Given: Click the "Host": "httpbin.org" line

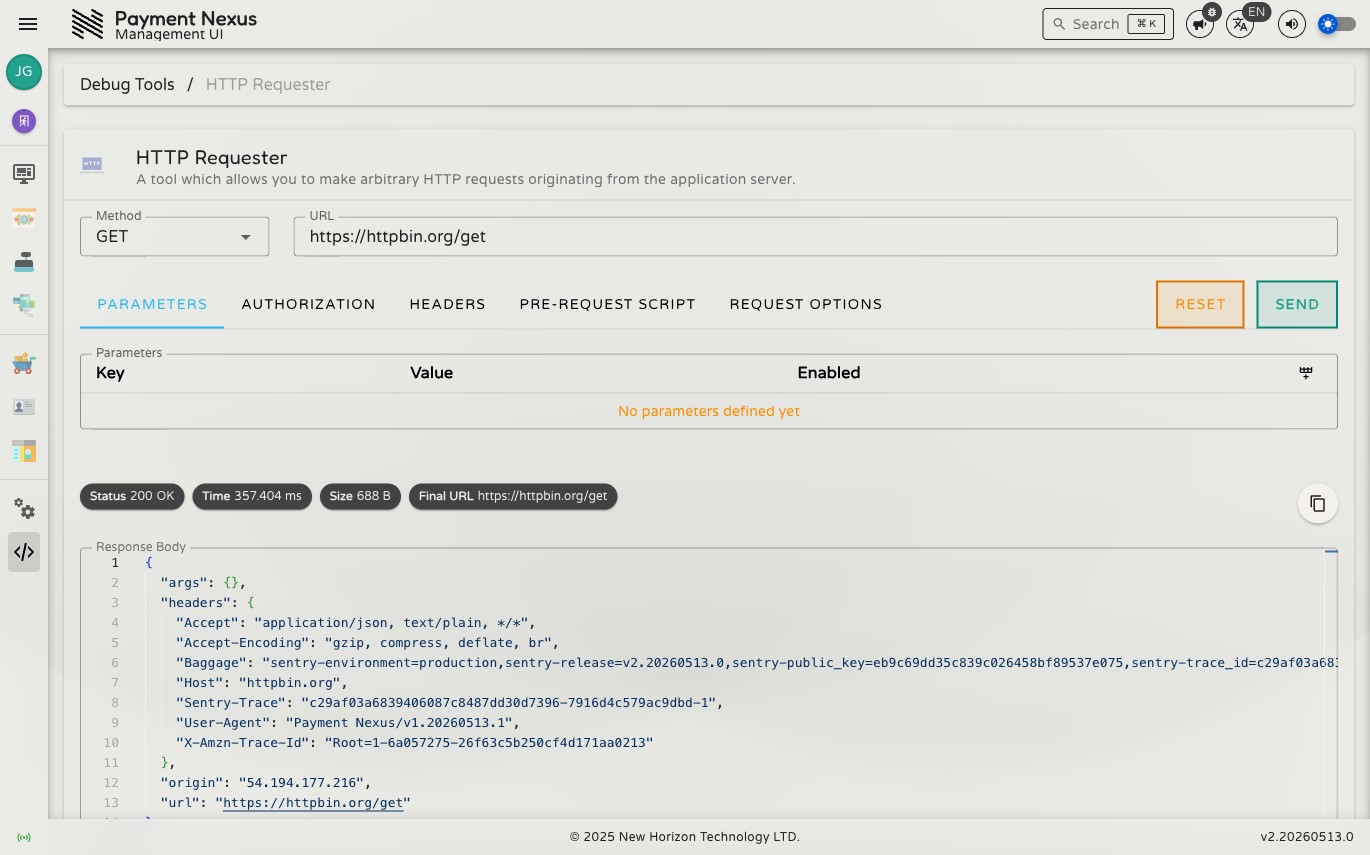Looking at the screenshot, I should (x=261, y=683).
